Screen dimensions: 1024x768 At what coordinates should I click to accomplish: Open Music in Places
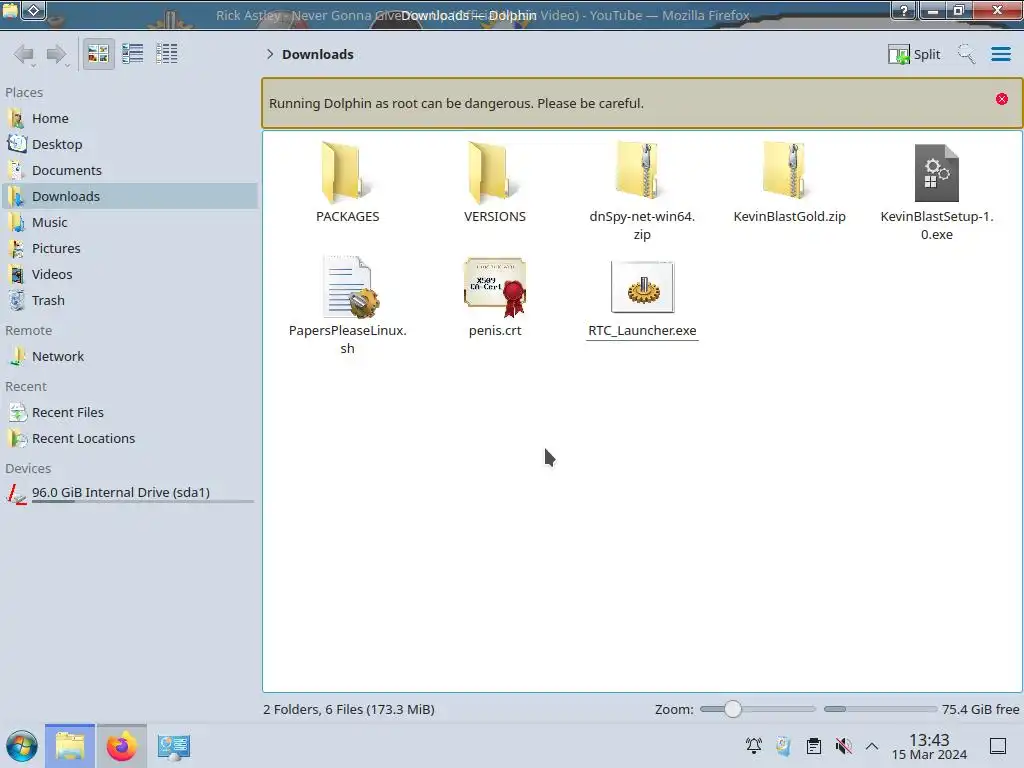129,223
